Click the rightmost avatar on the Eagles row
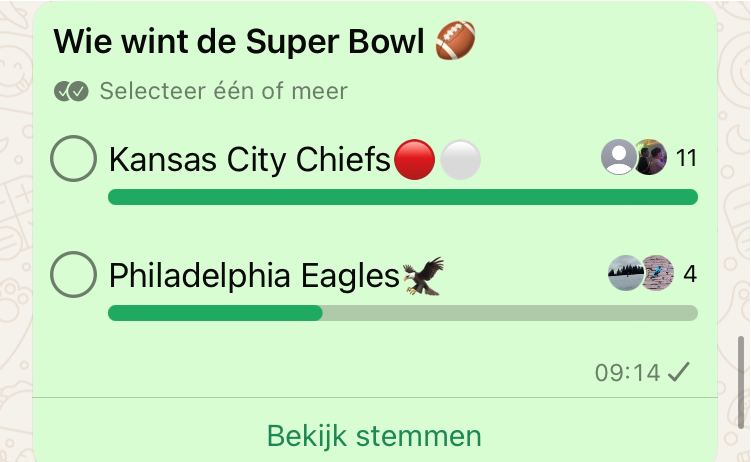The height and width of the screenshot is (462, 751). click(658, 273)
